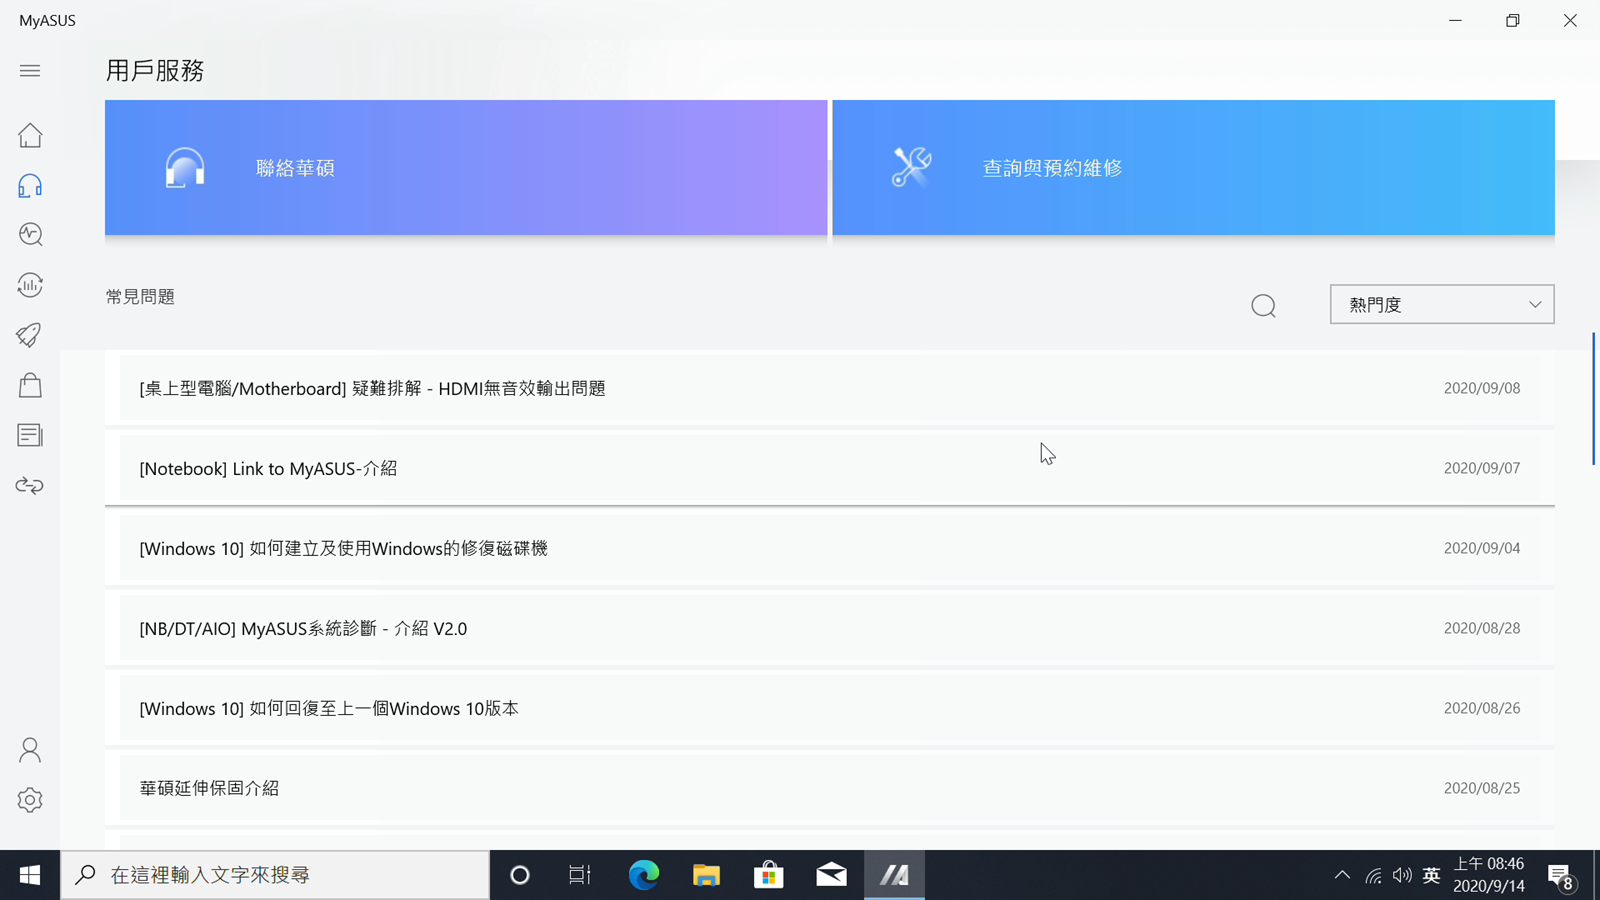Image resolution: width=1600 pixels, height=900 pixels.
Task: Open the 熱門度 sort dropdown
Action: click(1441, 304)
